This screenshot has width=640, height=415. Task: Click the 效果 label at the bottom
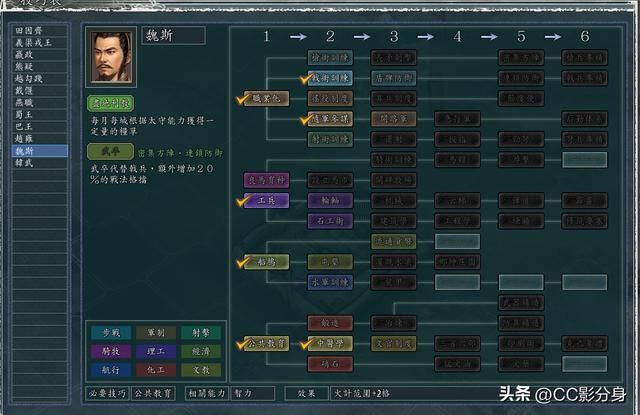click(x=306, y=393)
